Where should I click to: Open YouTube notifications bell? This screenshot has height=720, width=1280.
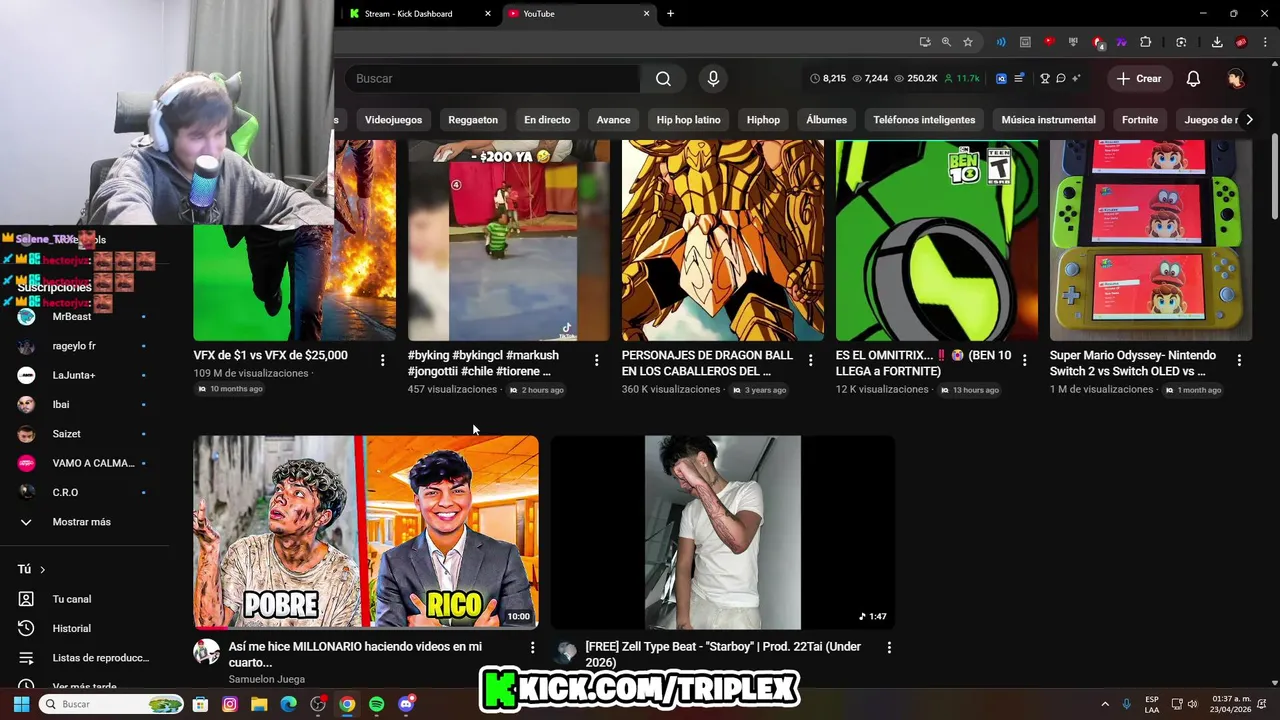click(1193, 78)
